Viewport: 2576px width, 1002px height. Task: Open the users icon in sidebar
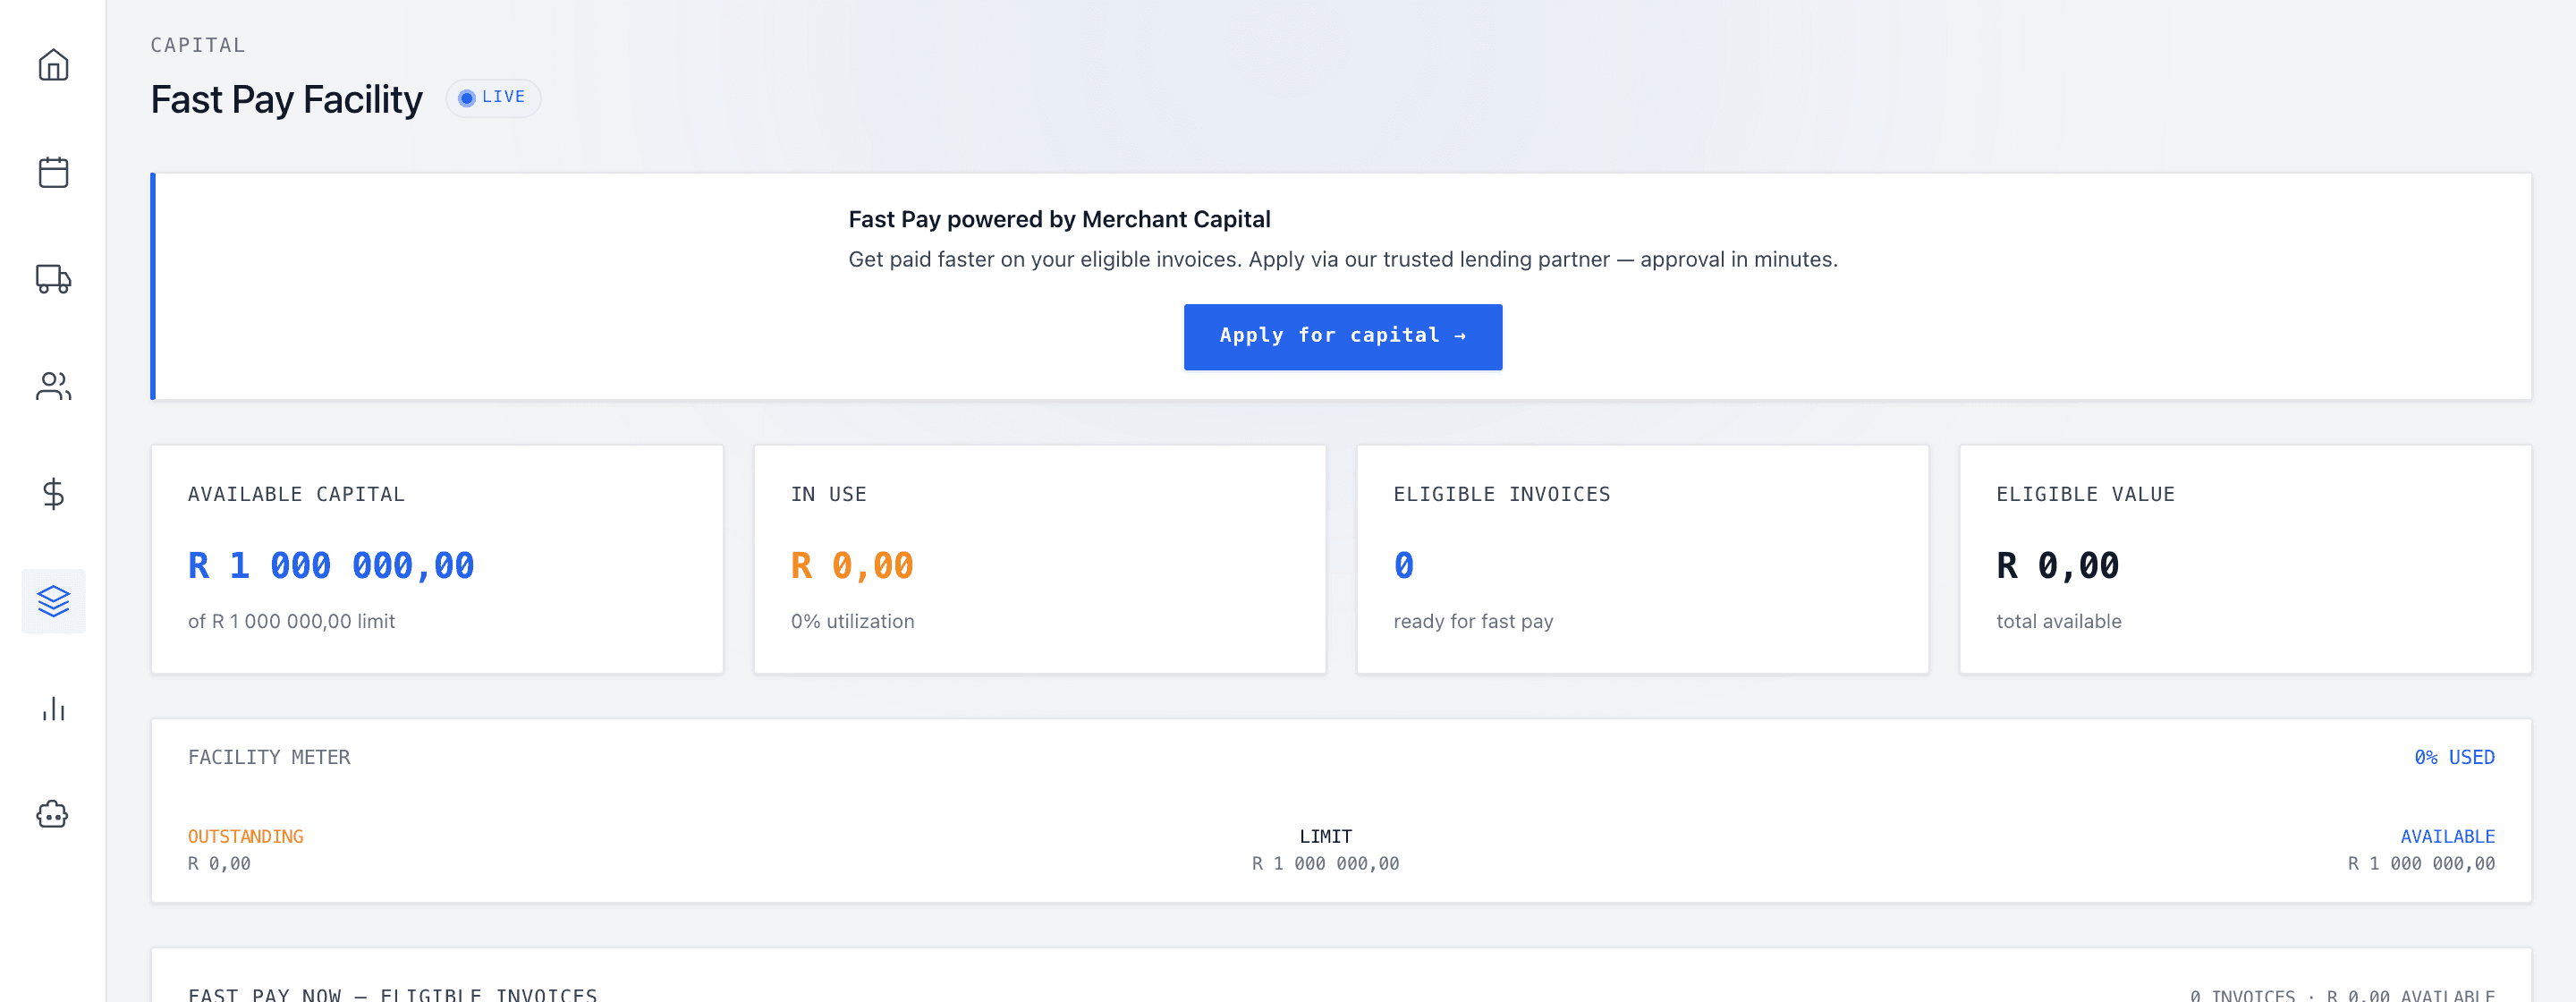tap(53, 386)
